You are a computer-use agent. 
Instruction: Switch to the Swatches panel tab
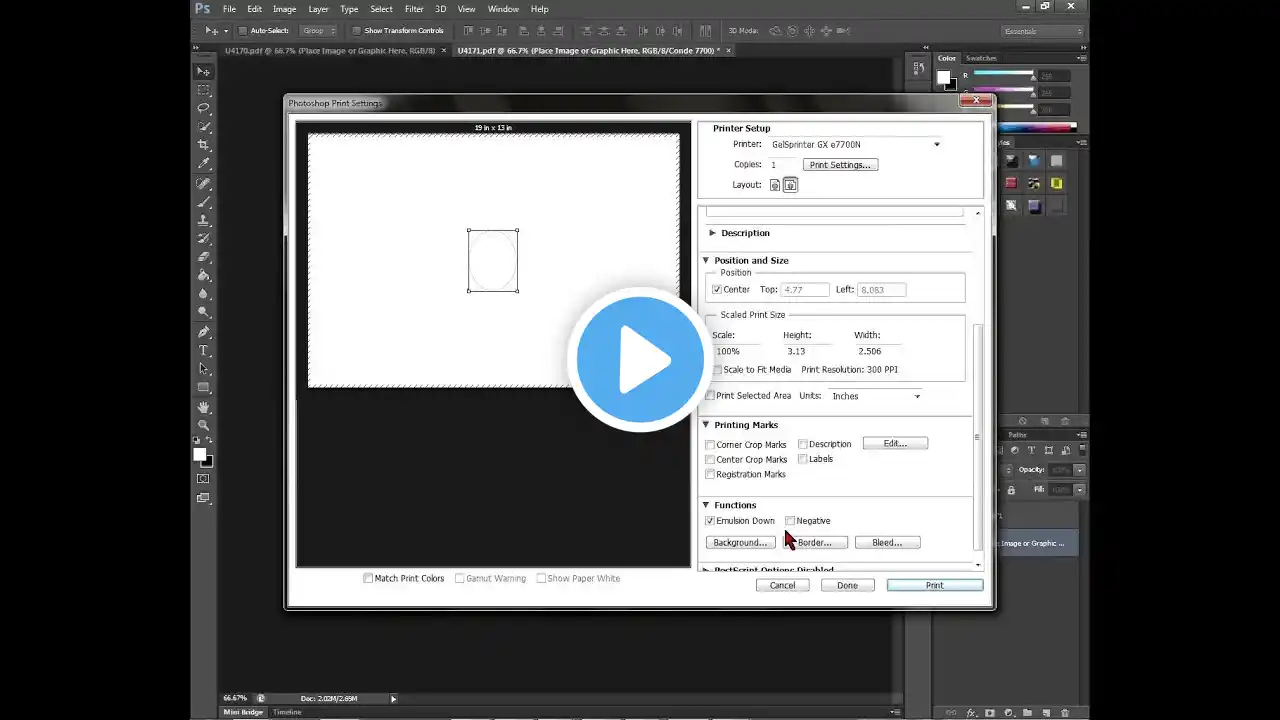point(981,58)
